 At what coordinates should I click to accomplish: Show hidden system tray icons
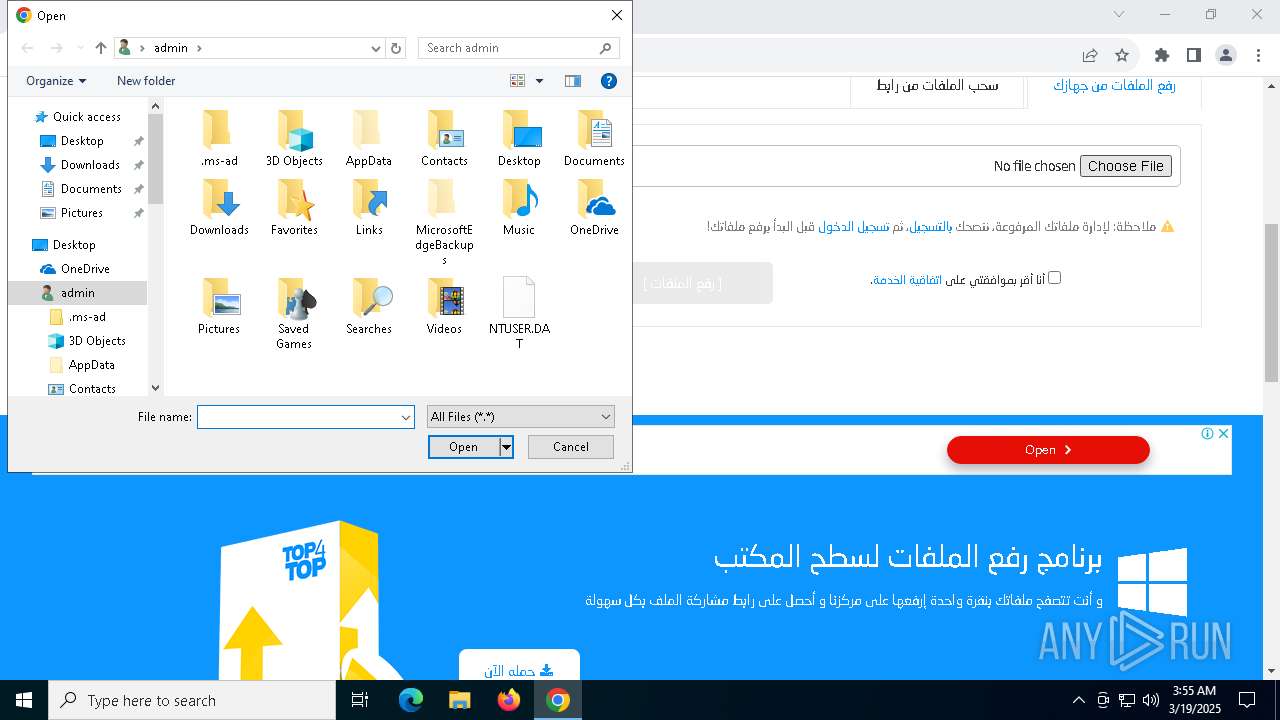point(1078,700)
